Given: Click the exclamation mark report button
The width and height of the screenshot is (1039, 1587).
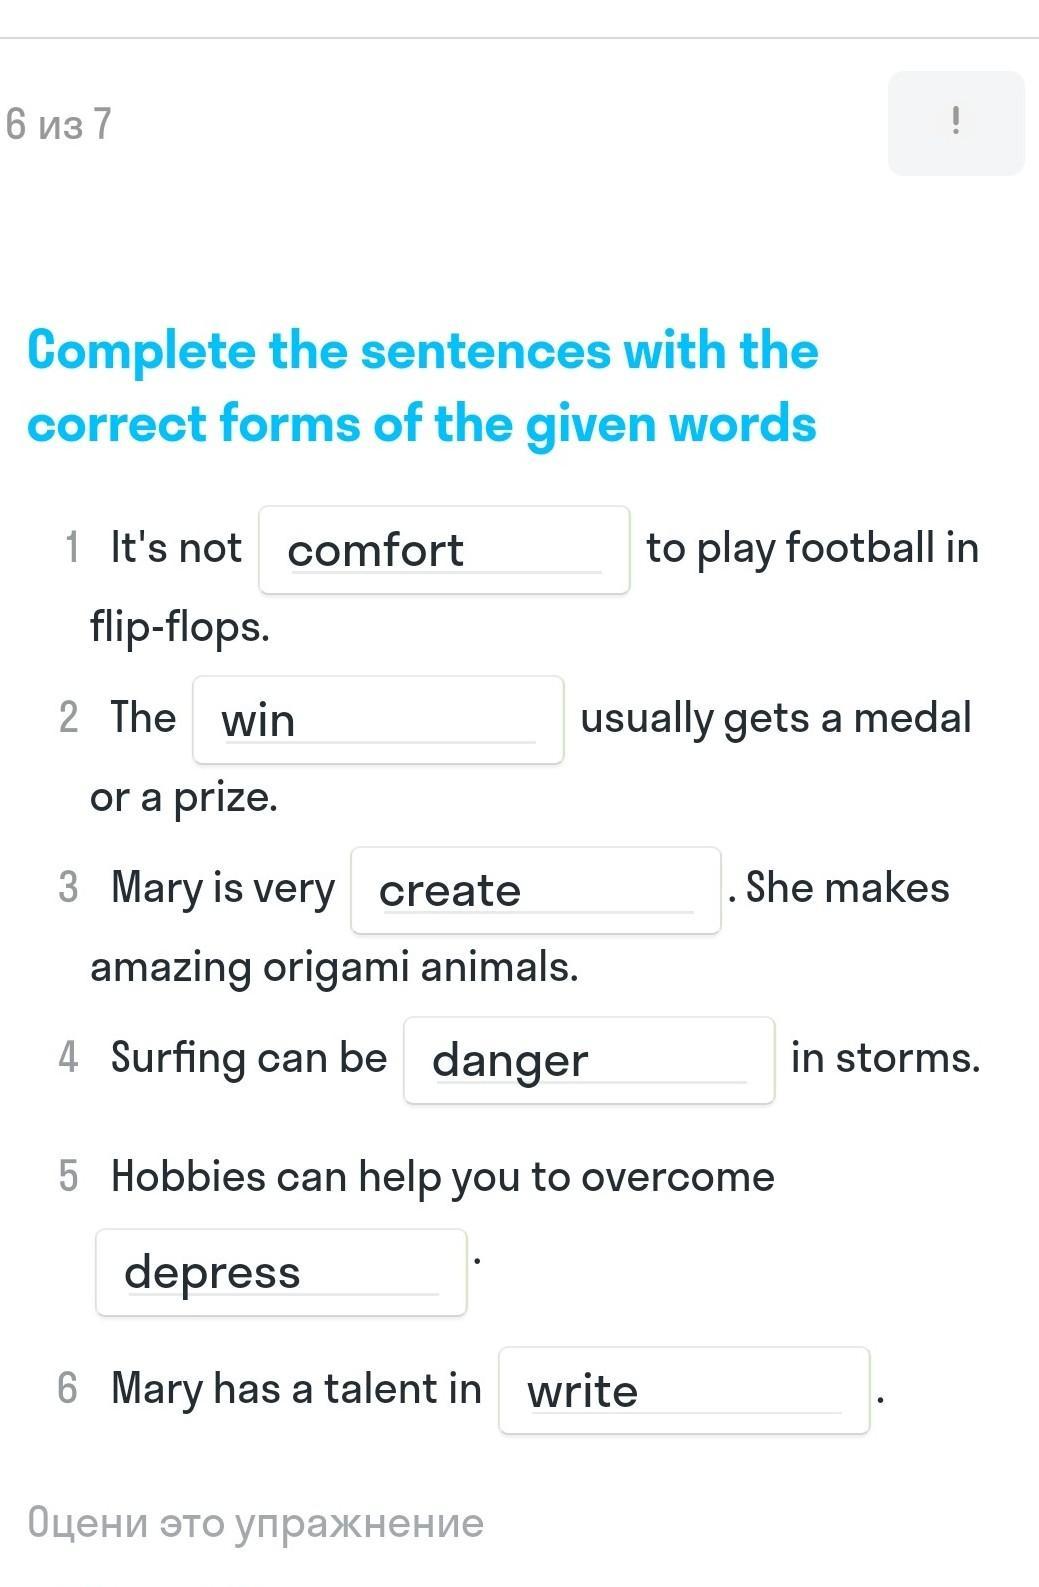Looking at the screenshot, I should click(x=956, y=123).
